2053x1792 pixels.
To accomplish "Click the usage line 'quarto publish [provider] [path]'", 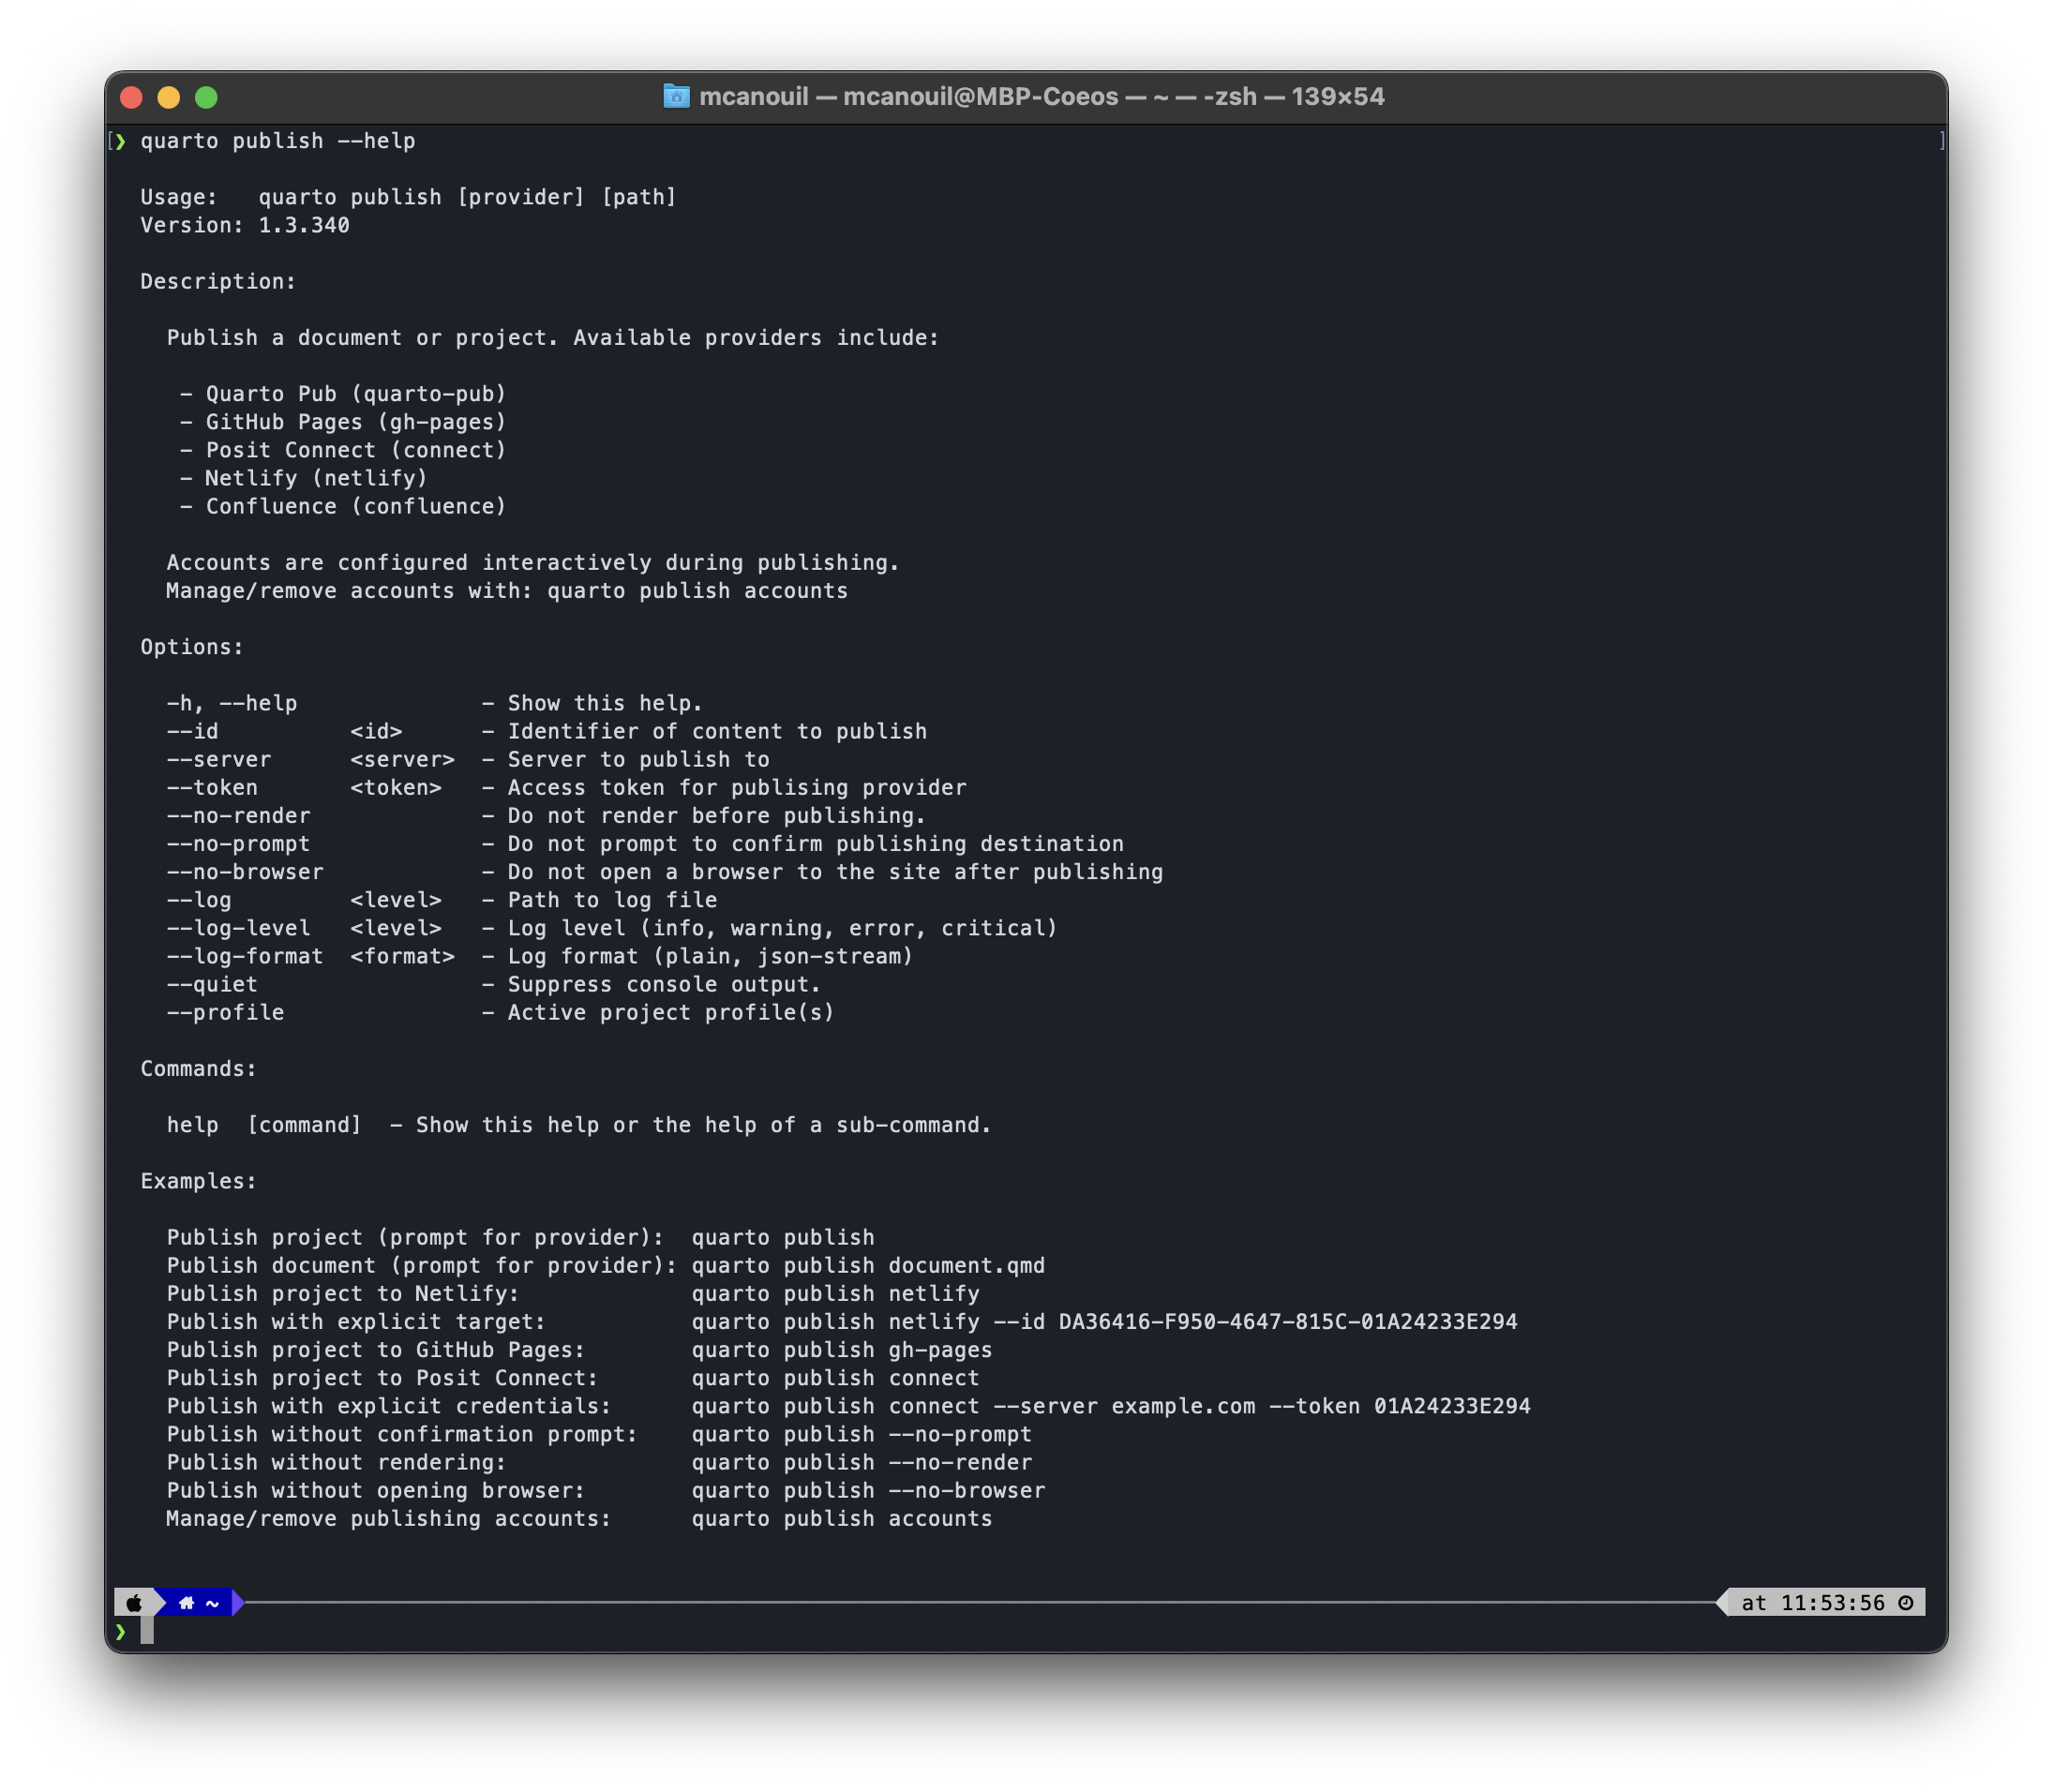I will [x=467, y=197].
